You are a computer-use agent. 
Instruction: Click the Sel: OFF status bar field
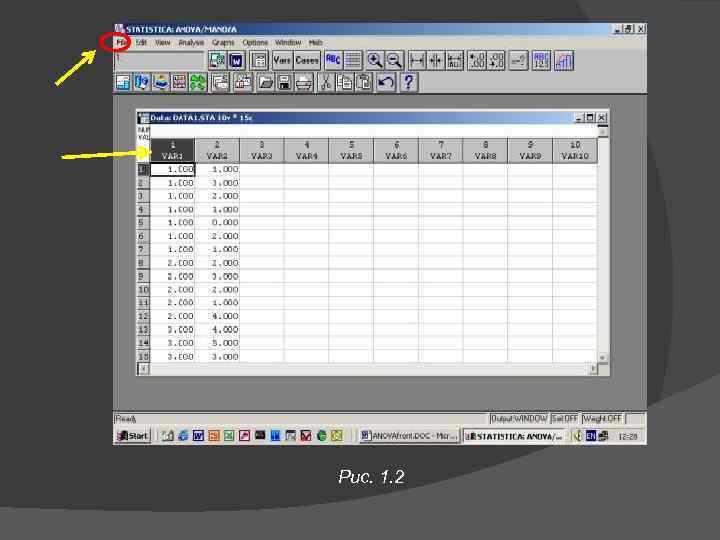[x=564, y=419]
